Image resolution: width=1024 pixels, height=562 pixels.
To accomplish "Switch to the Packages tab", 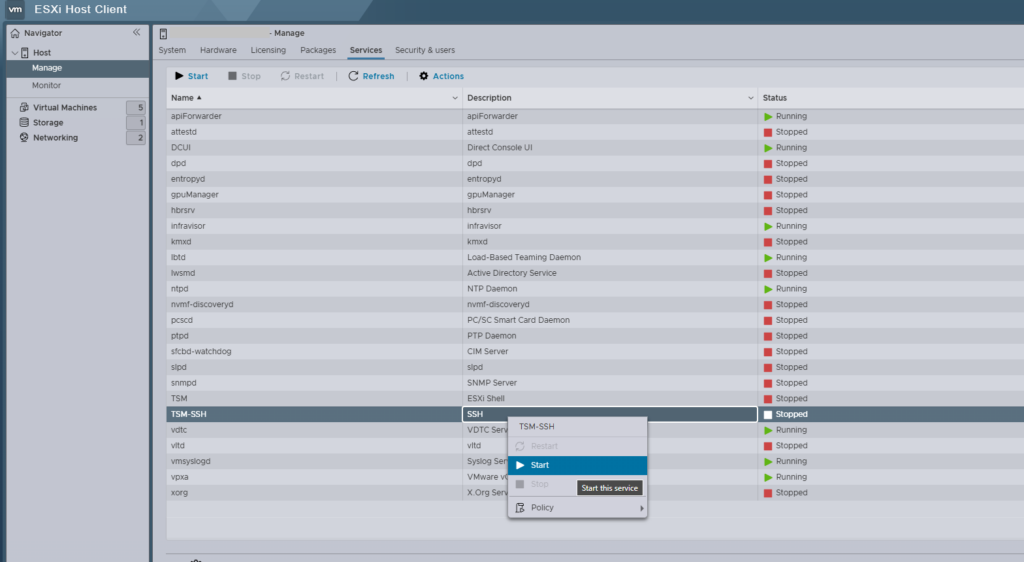I will tap(318, 50).
